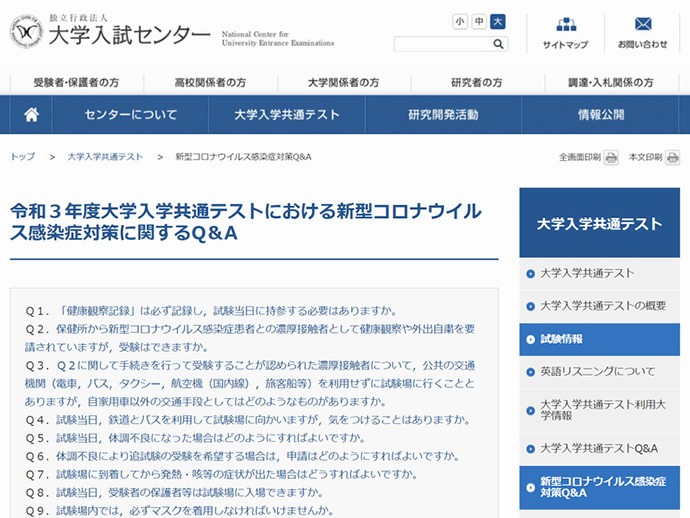Open Q4 鉄道とバス question link
The image size is (690, 518).
pyautogui.click(x=263, y=419)
